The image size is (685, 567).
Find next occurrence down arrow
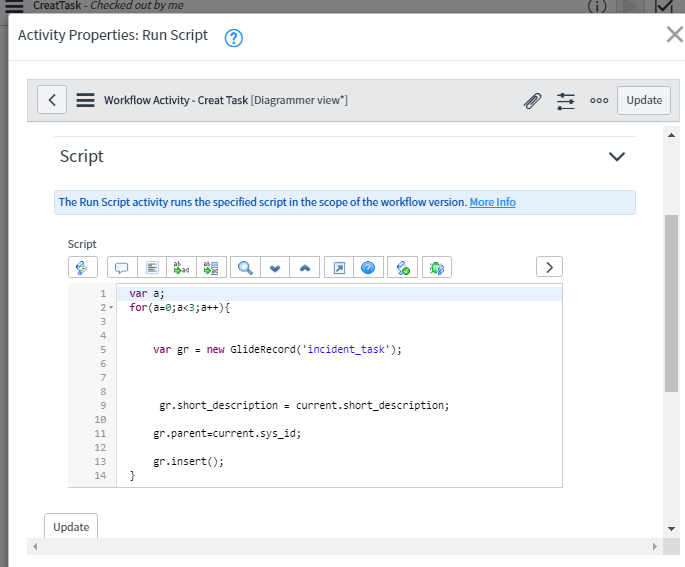[275, 267]
